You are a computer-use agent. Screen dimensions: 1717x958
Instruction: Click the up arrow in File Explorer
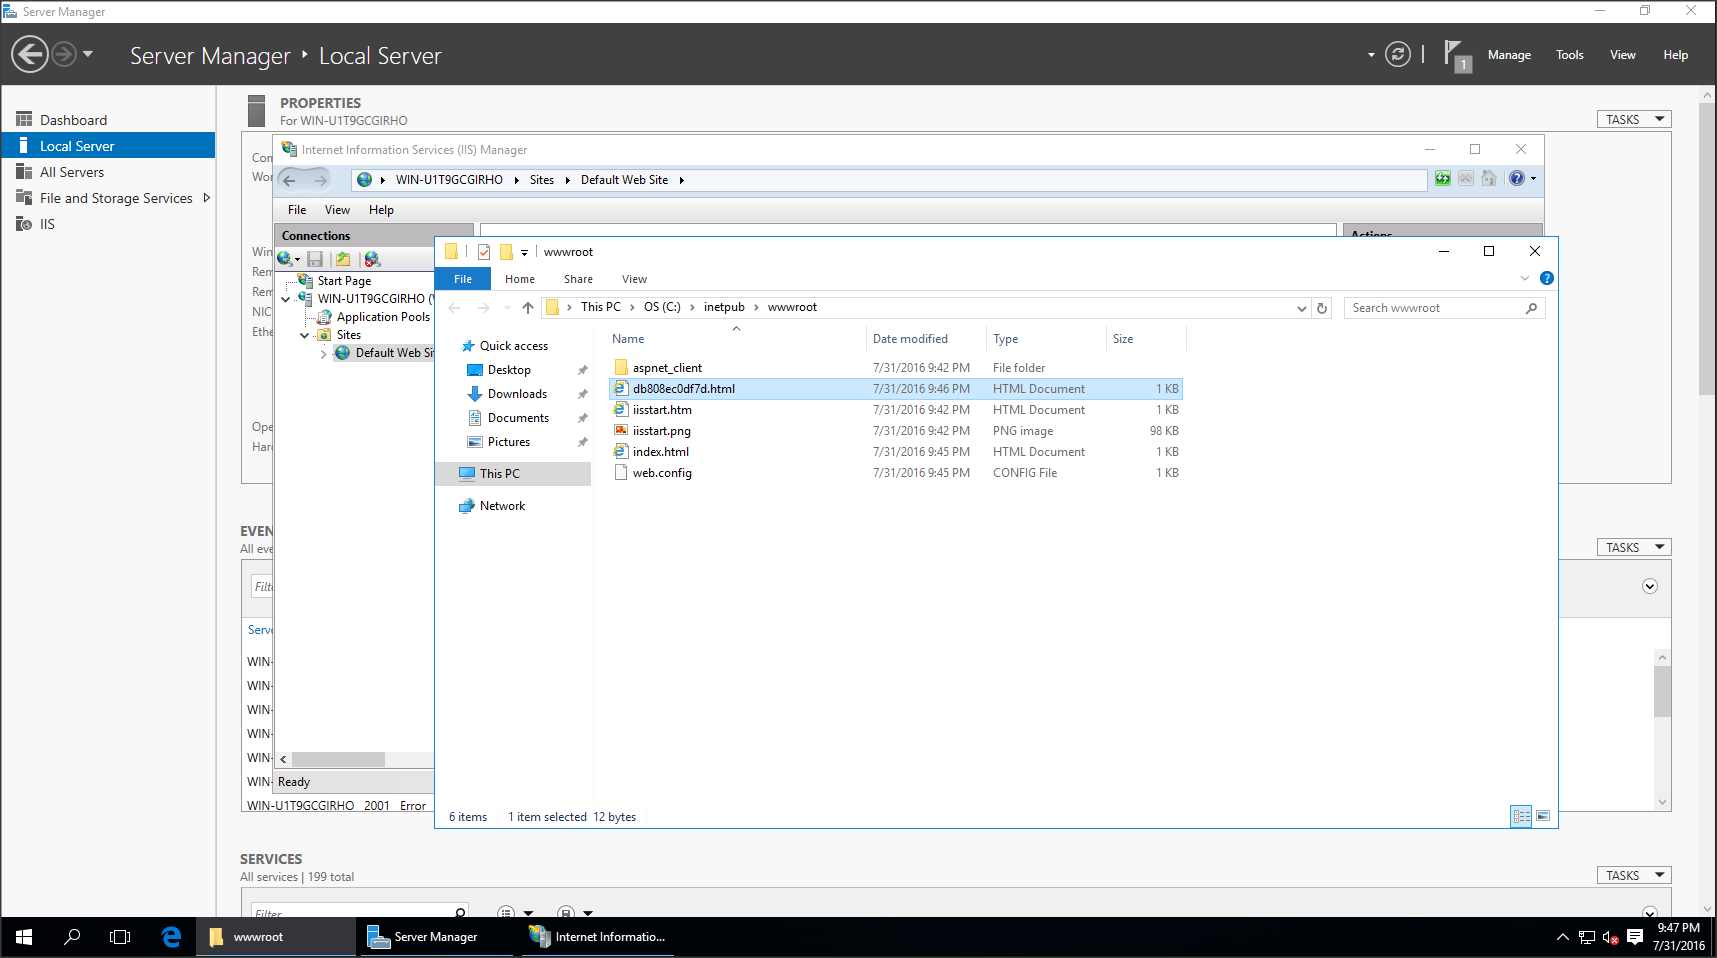click(528, 308)
